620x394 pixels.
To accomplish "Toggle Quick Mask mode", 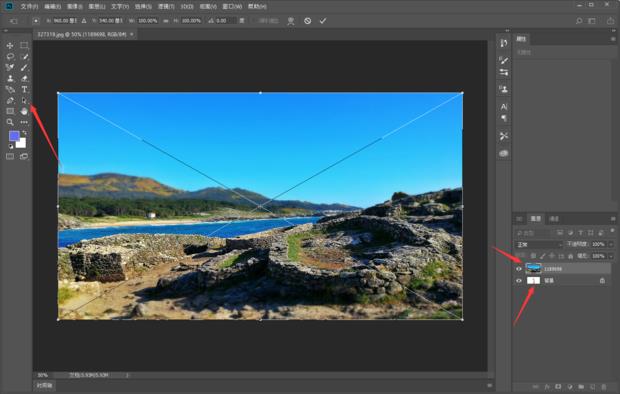I will [10, 157].
